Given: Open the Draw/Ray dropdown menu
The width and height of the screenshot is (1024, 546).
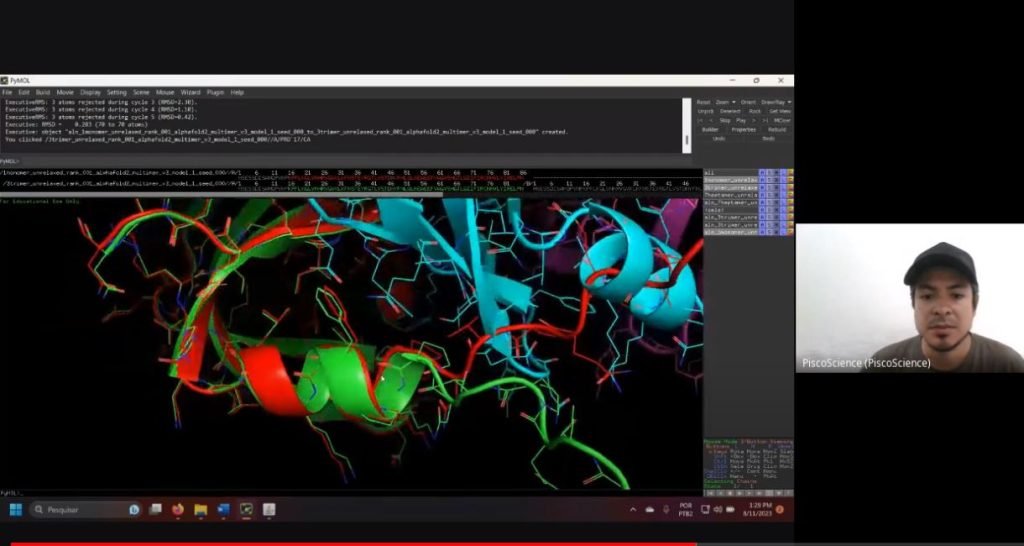Looking at the screenshot, I should point(775,102).
